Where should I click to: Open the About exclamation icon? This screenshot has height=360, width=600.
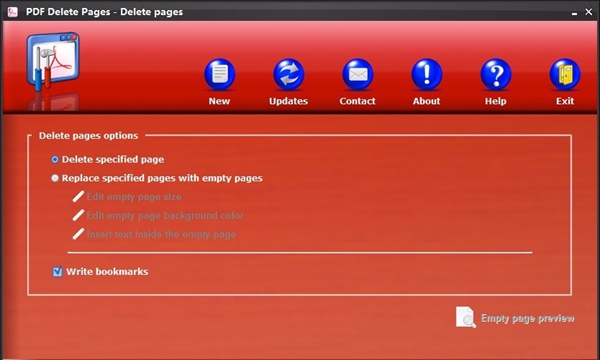(427, 74)
